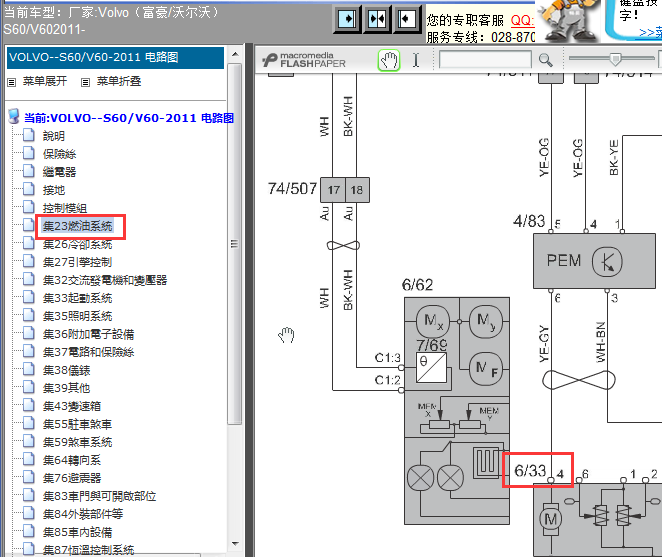Click the tree panel scroll-up arrow

coord(235,54)
